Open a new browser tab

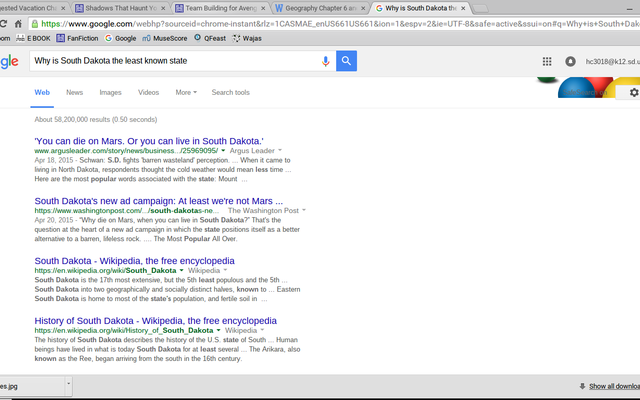coord(480,9)
